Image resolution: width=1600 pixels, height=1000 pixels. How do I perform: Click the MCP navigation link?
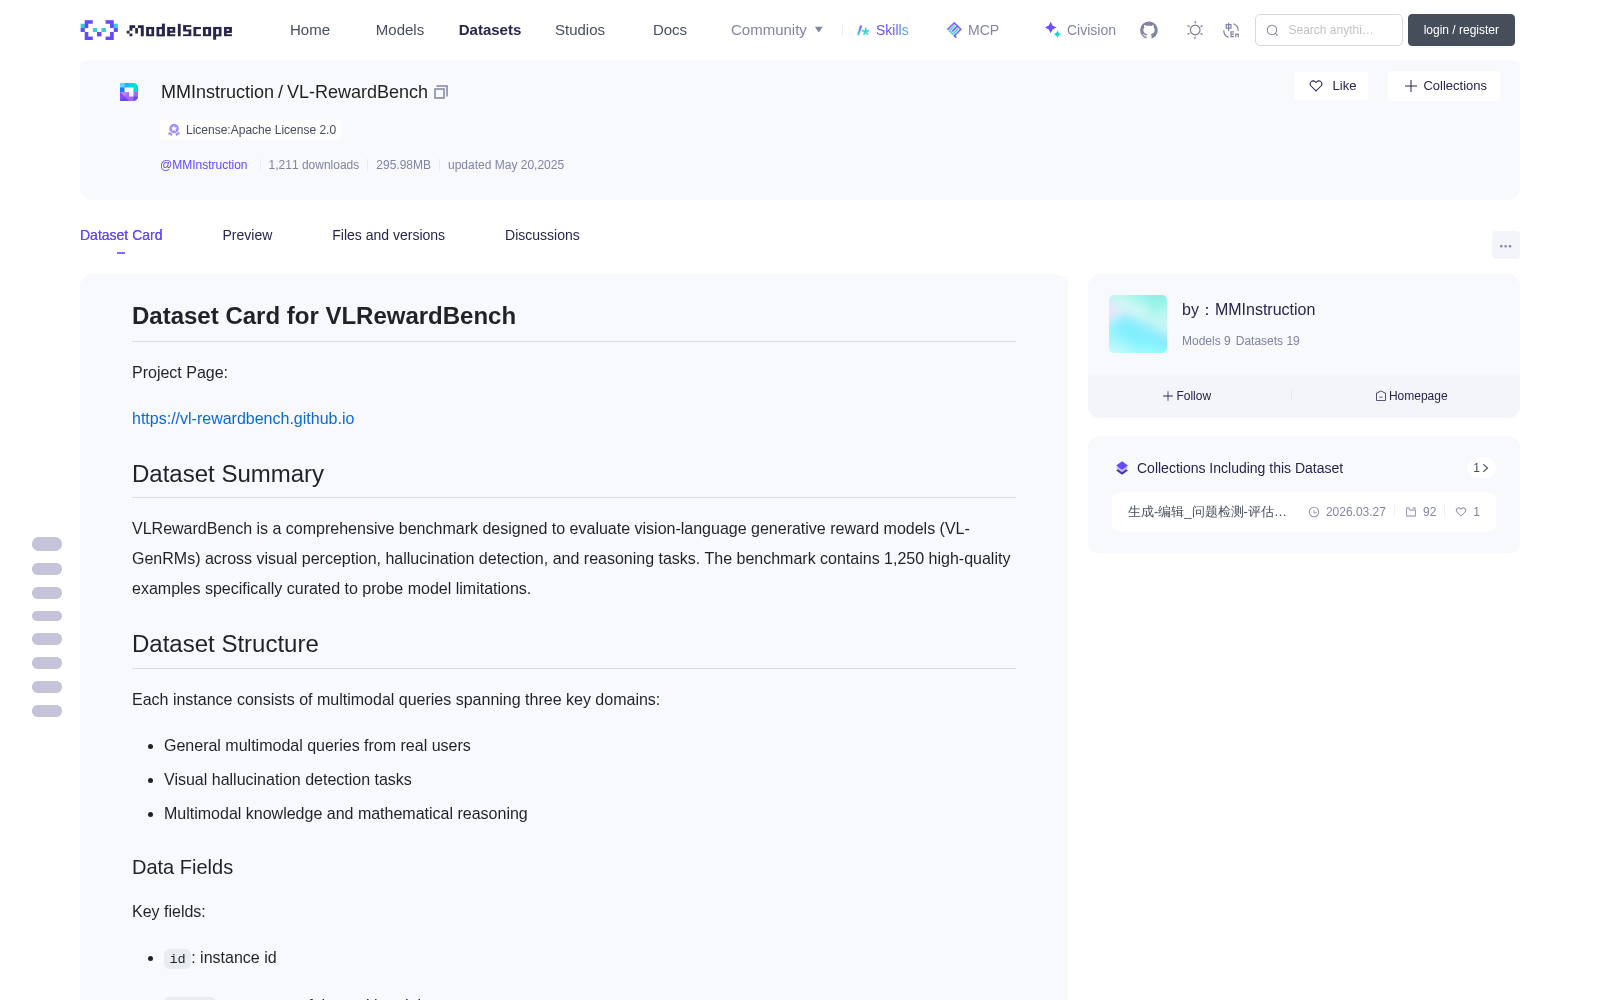[x=973, y=30]
